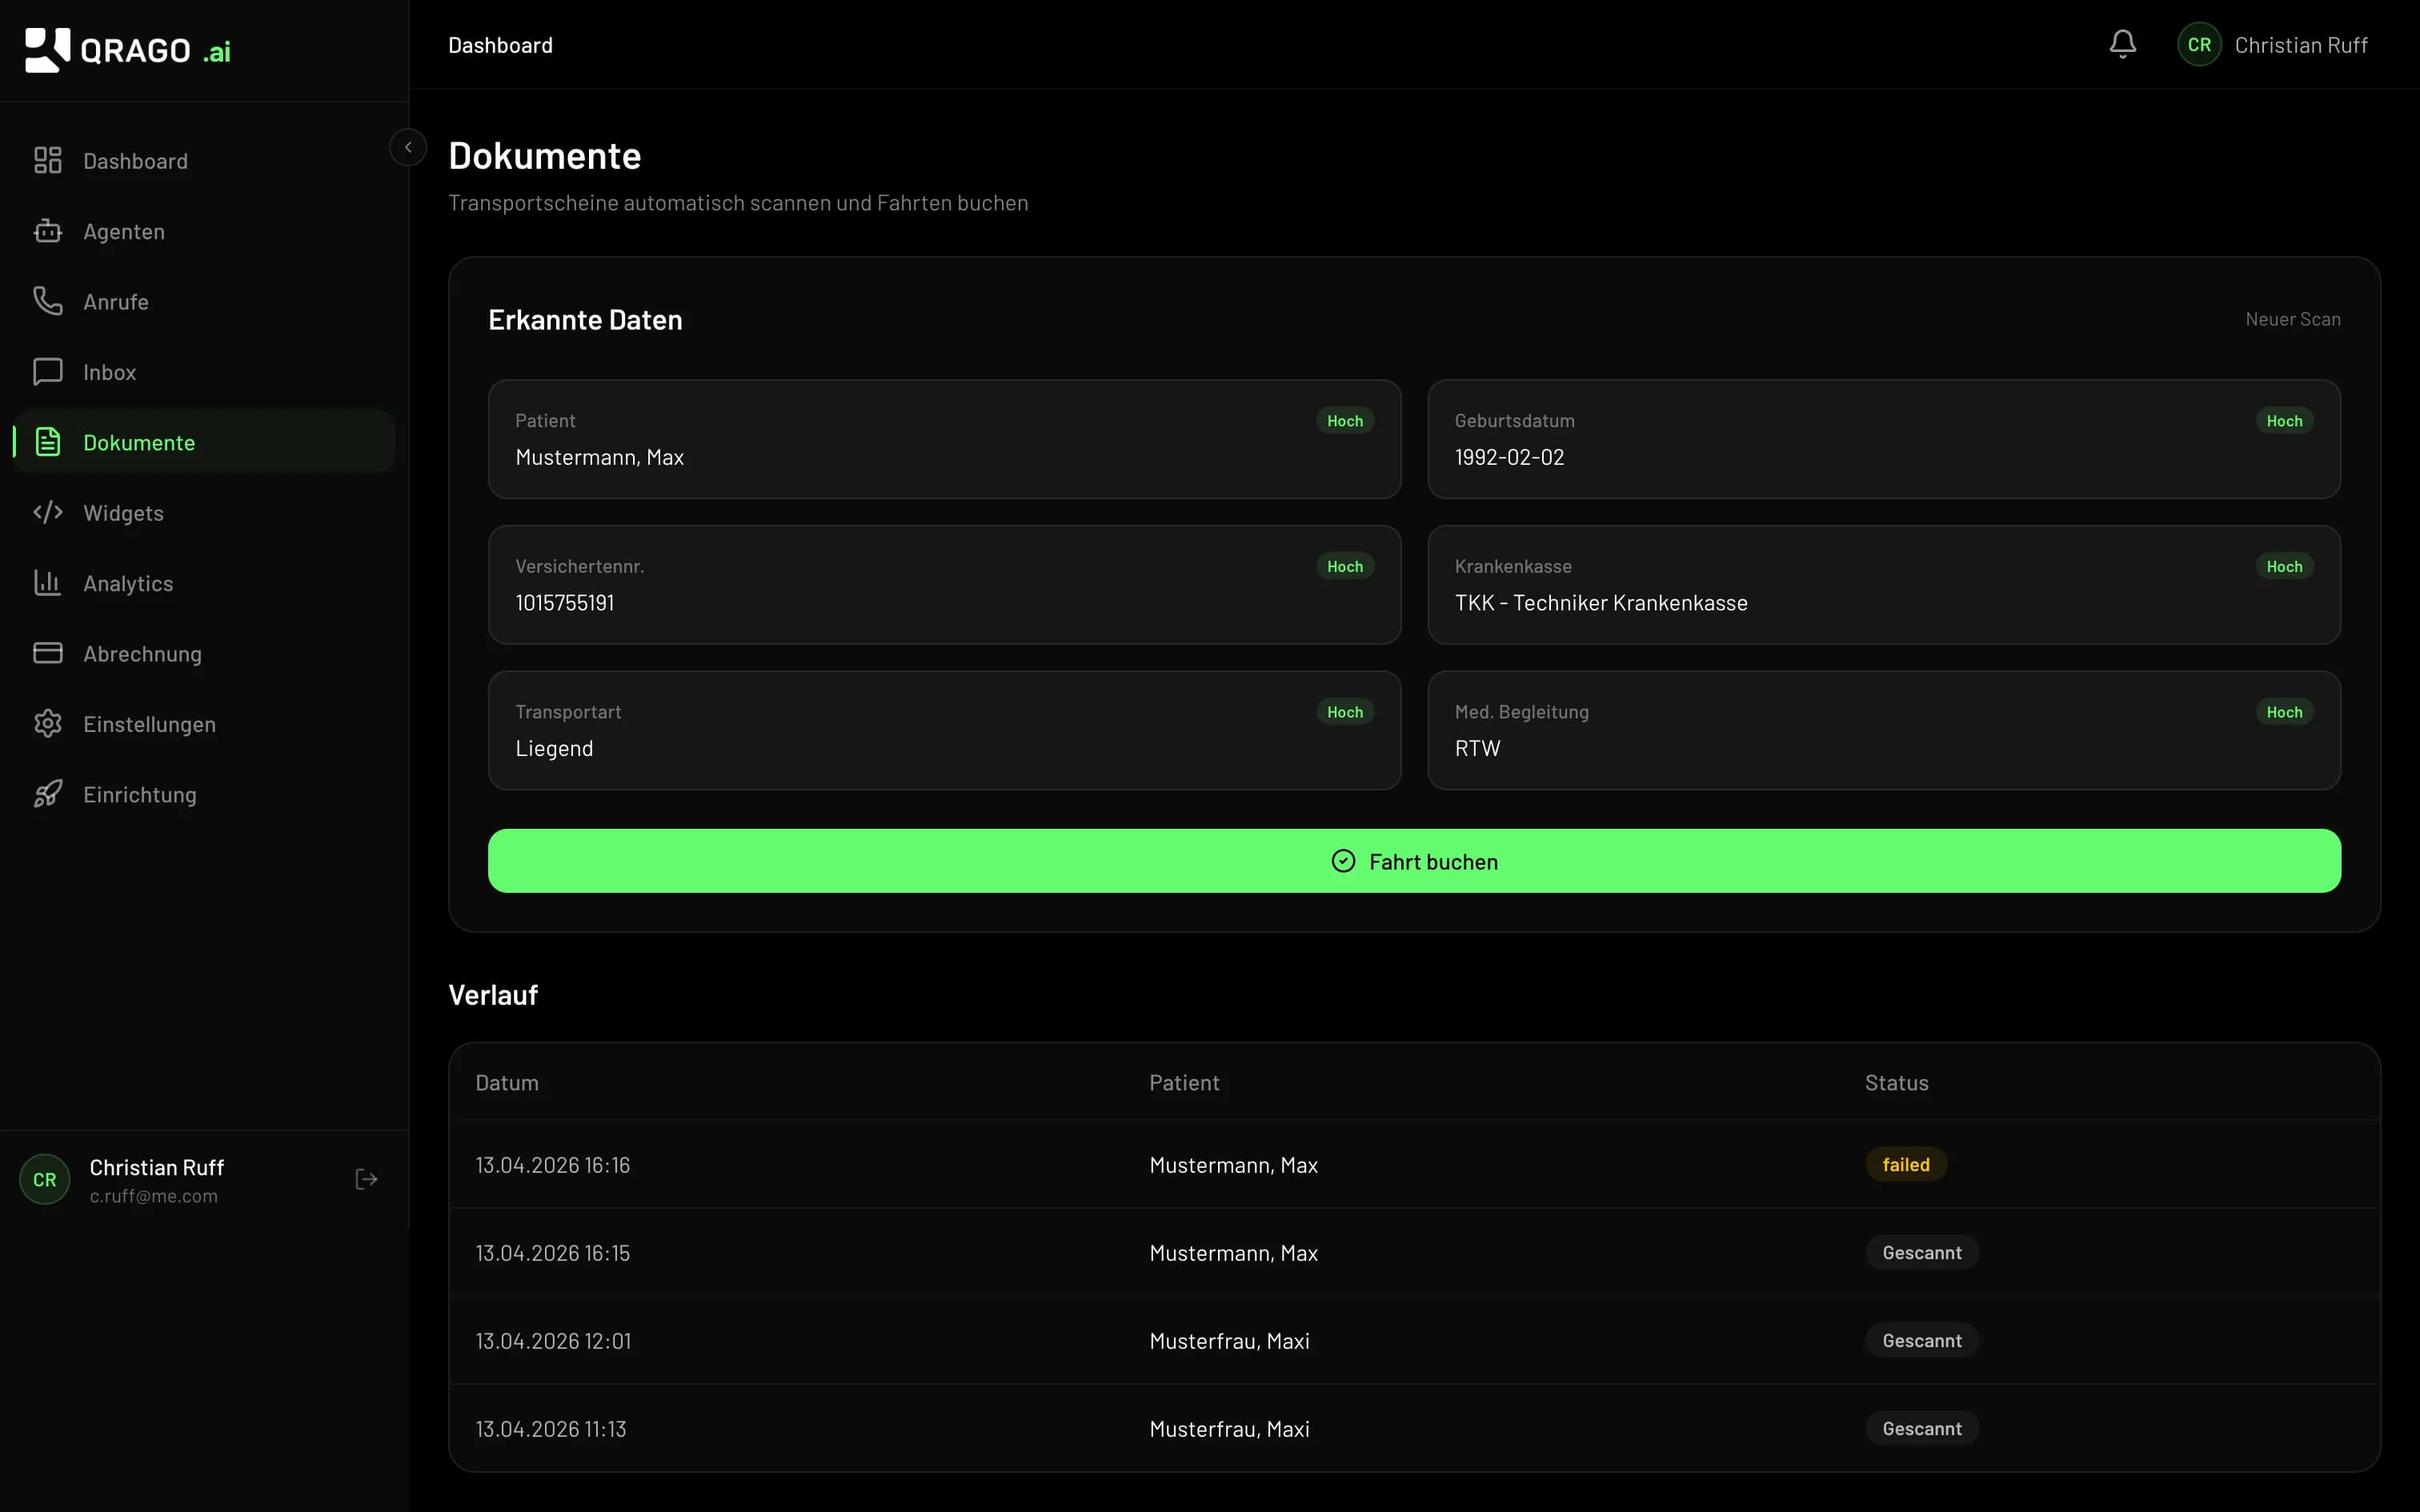Screen dimensions: 2420x1512
Task: Click the Med. Begleitung field RTW
Action: tap(1884, 730)
